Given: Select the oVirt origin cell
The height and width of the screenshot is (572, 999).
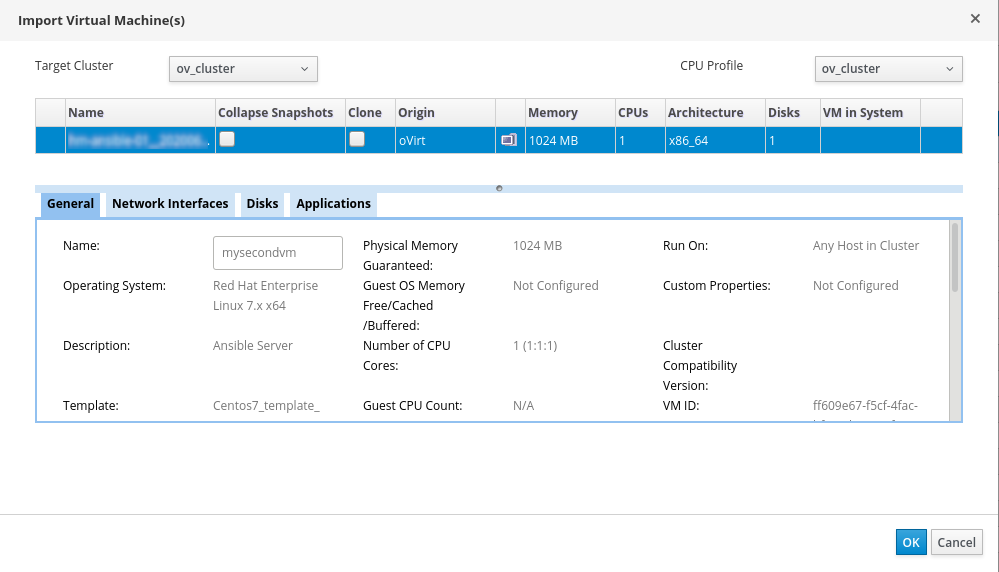Looking at the screenshot, I should [445, 140].
